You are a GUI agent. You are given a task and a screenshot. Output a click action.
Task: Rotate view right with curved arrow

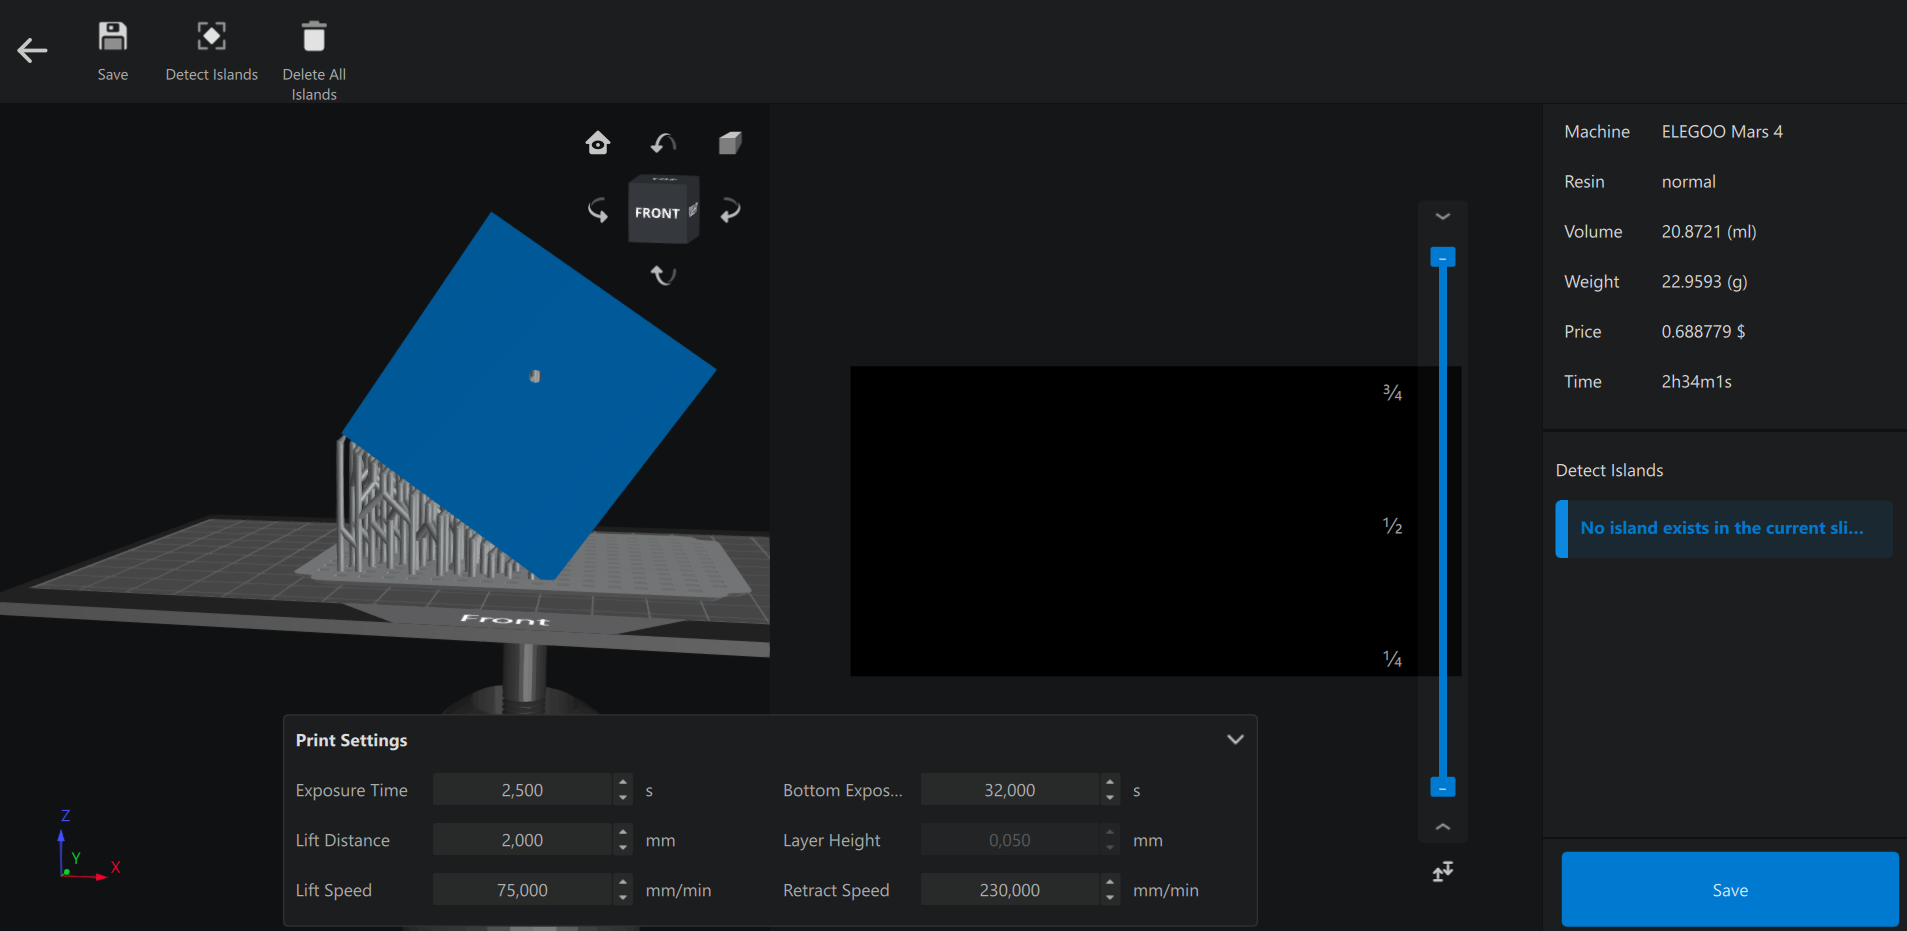pos(731,210)
